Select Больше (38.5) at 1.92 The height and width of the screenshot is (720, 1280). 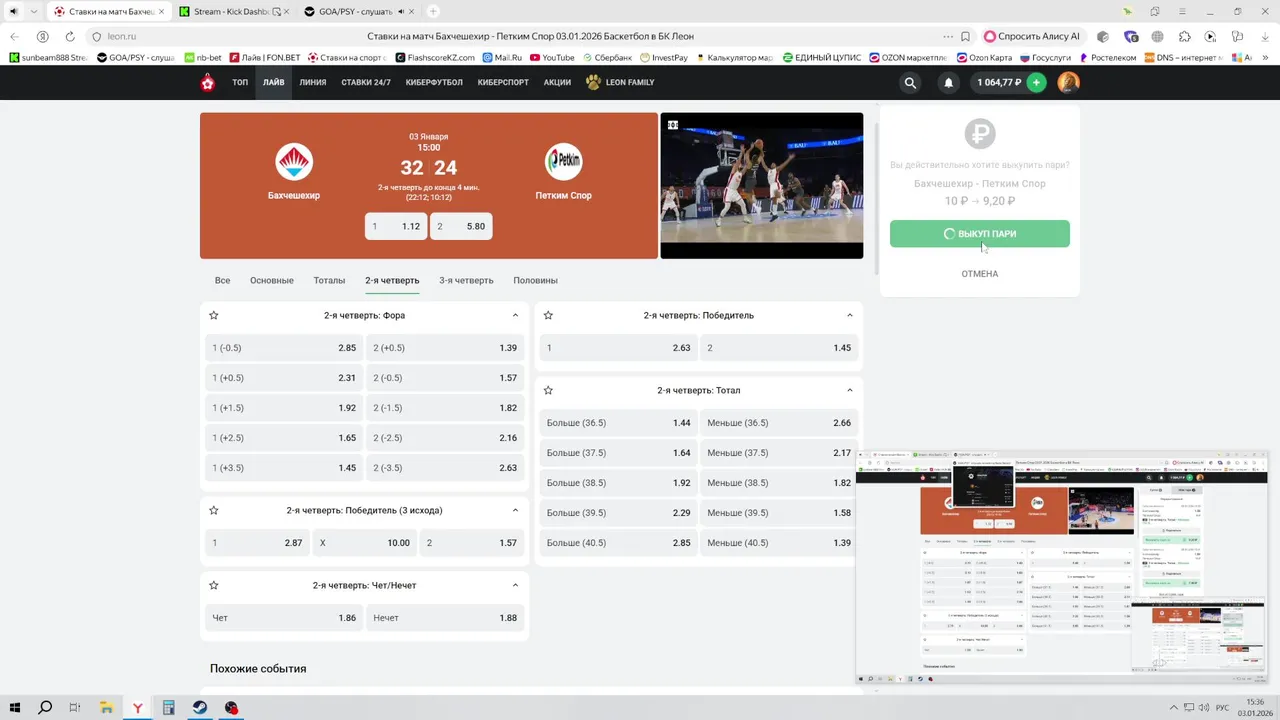(618, 483)
